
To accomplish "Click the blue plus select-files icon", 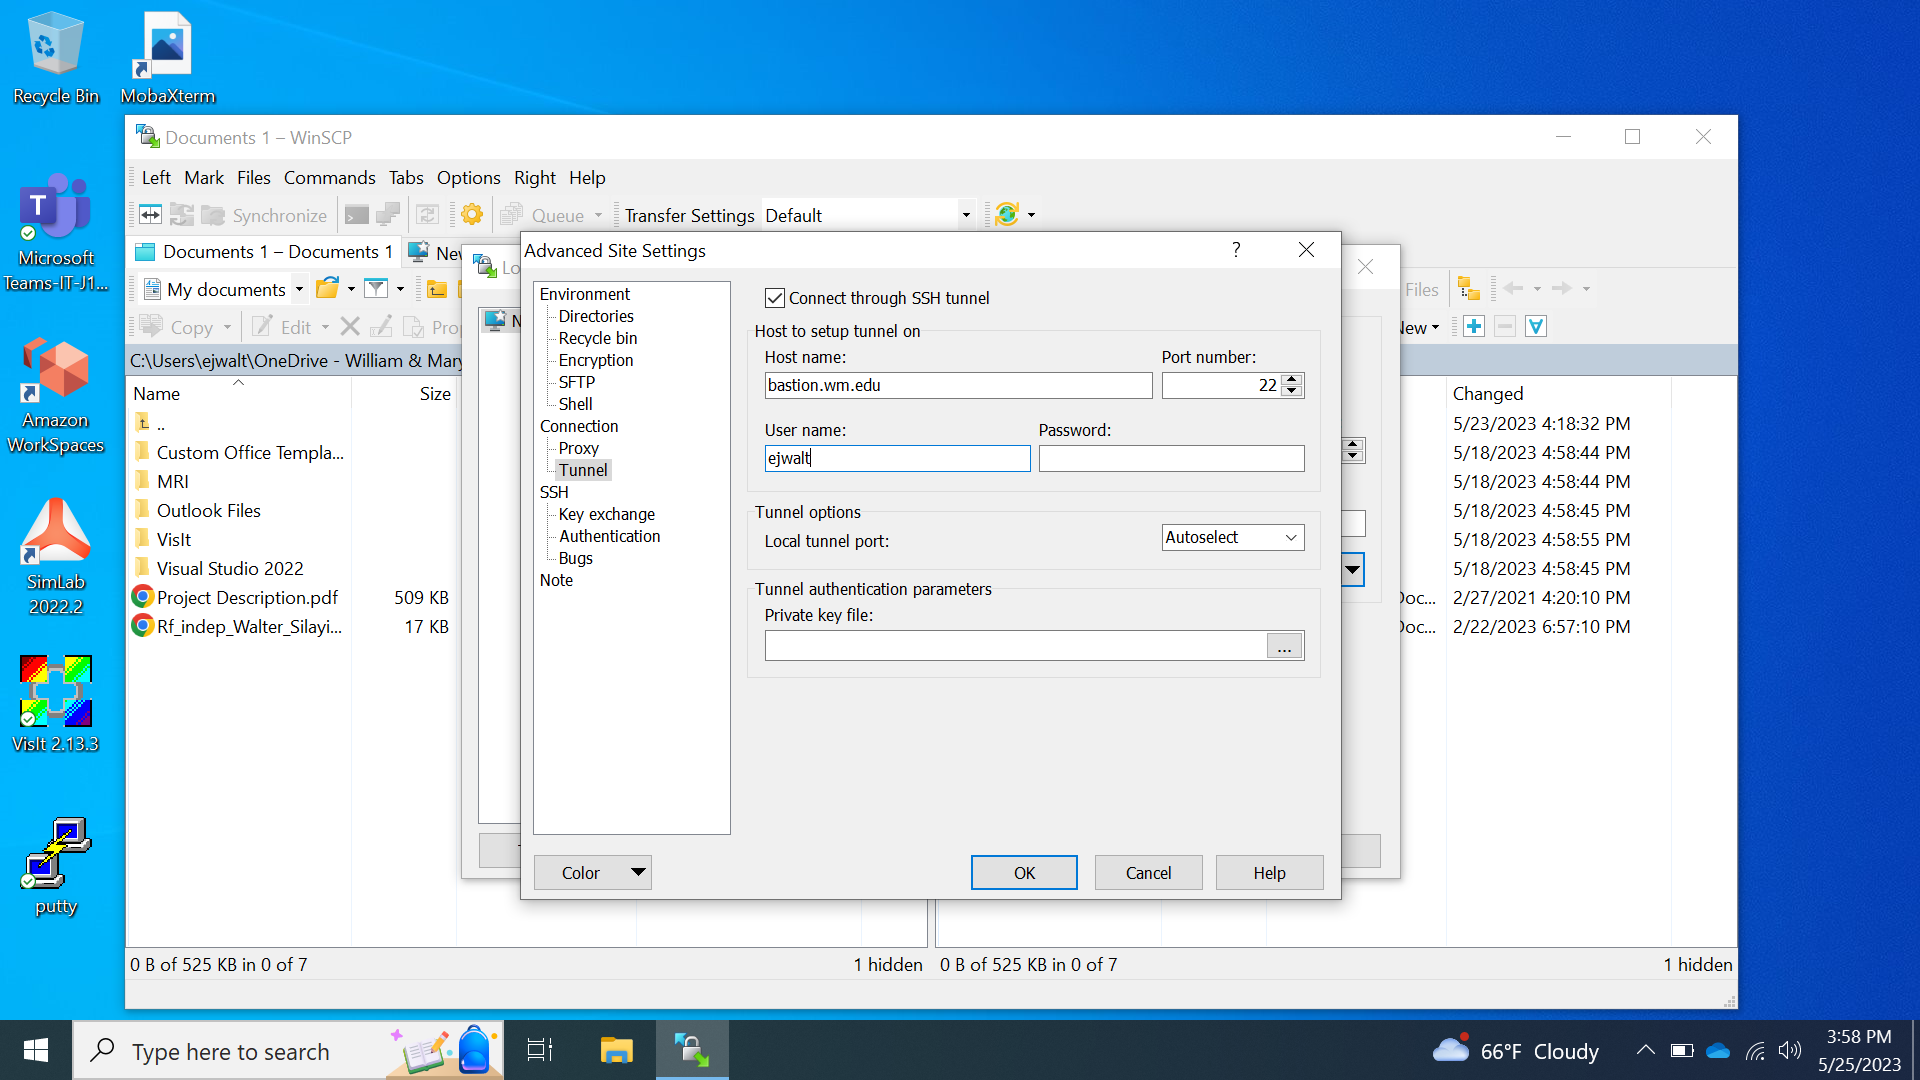I will (x=1473, y=327).
